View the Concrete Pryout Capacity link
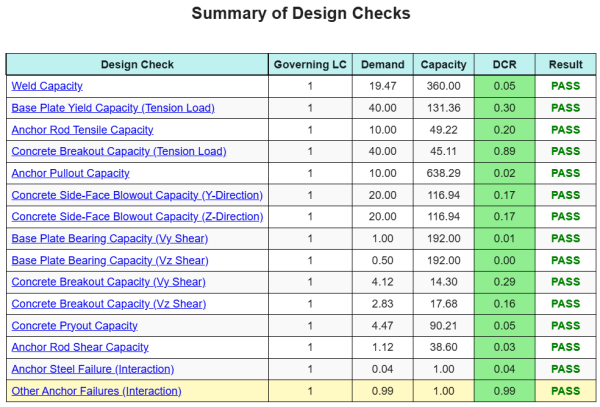Viewport: 600px width, 407px height. pyautogui.click(x=74, y=326)
